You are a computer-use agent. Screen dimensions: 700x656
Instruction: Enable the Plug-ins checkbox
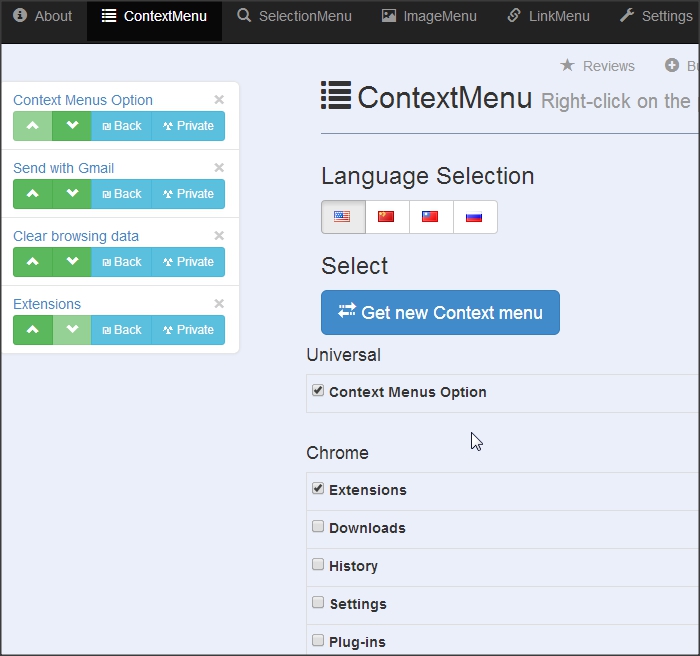point(318,640)
